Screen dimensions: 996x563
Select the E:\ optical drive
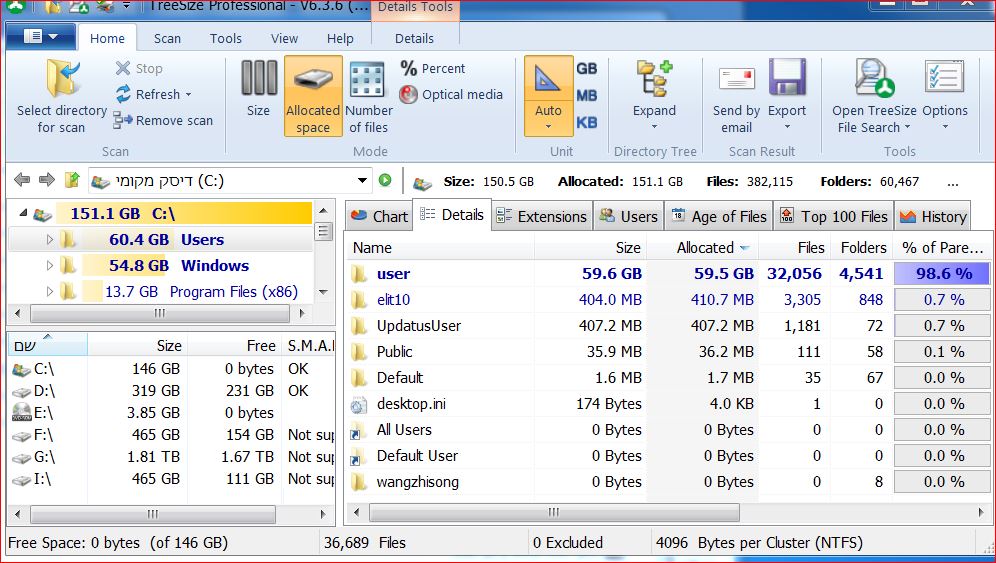pos(172,412)
